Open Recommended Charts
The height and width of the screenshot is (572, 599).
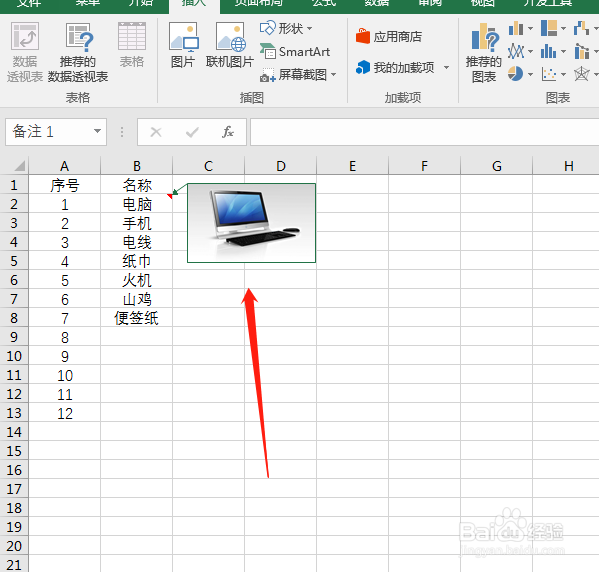point(483,53)
